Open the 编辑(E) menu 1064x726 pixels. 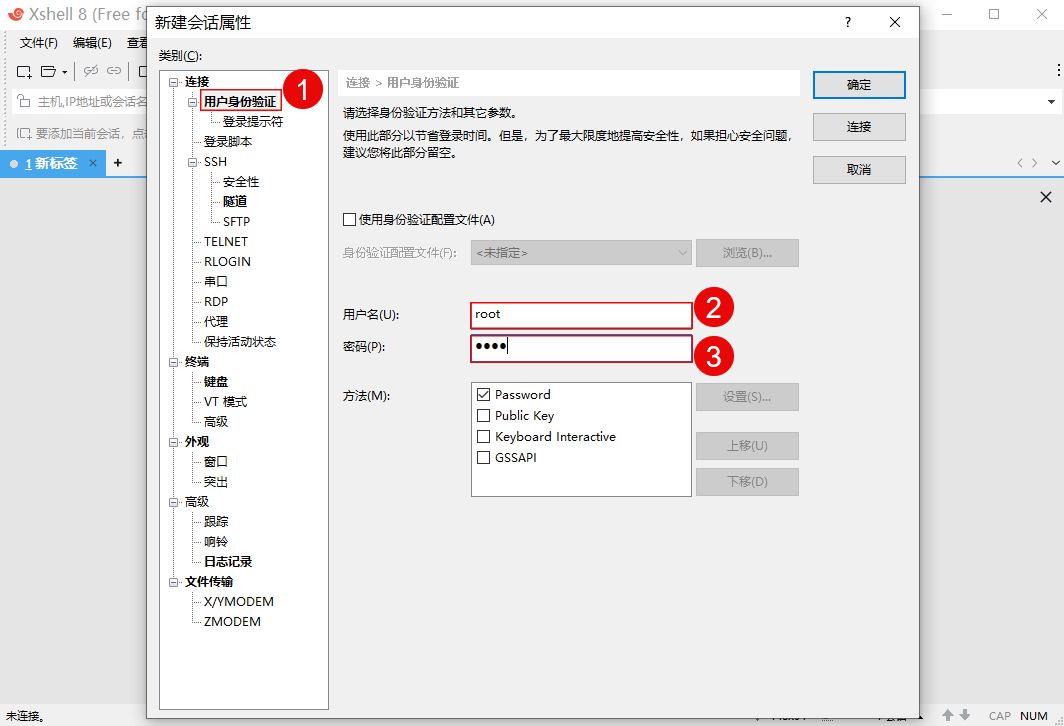pos(92,43)
